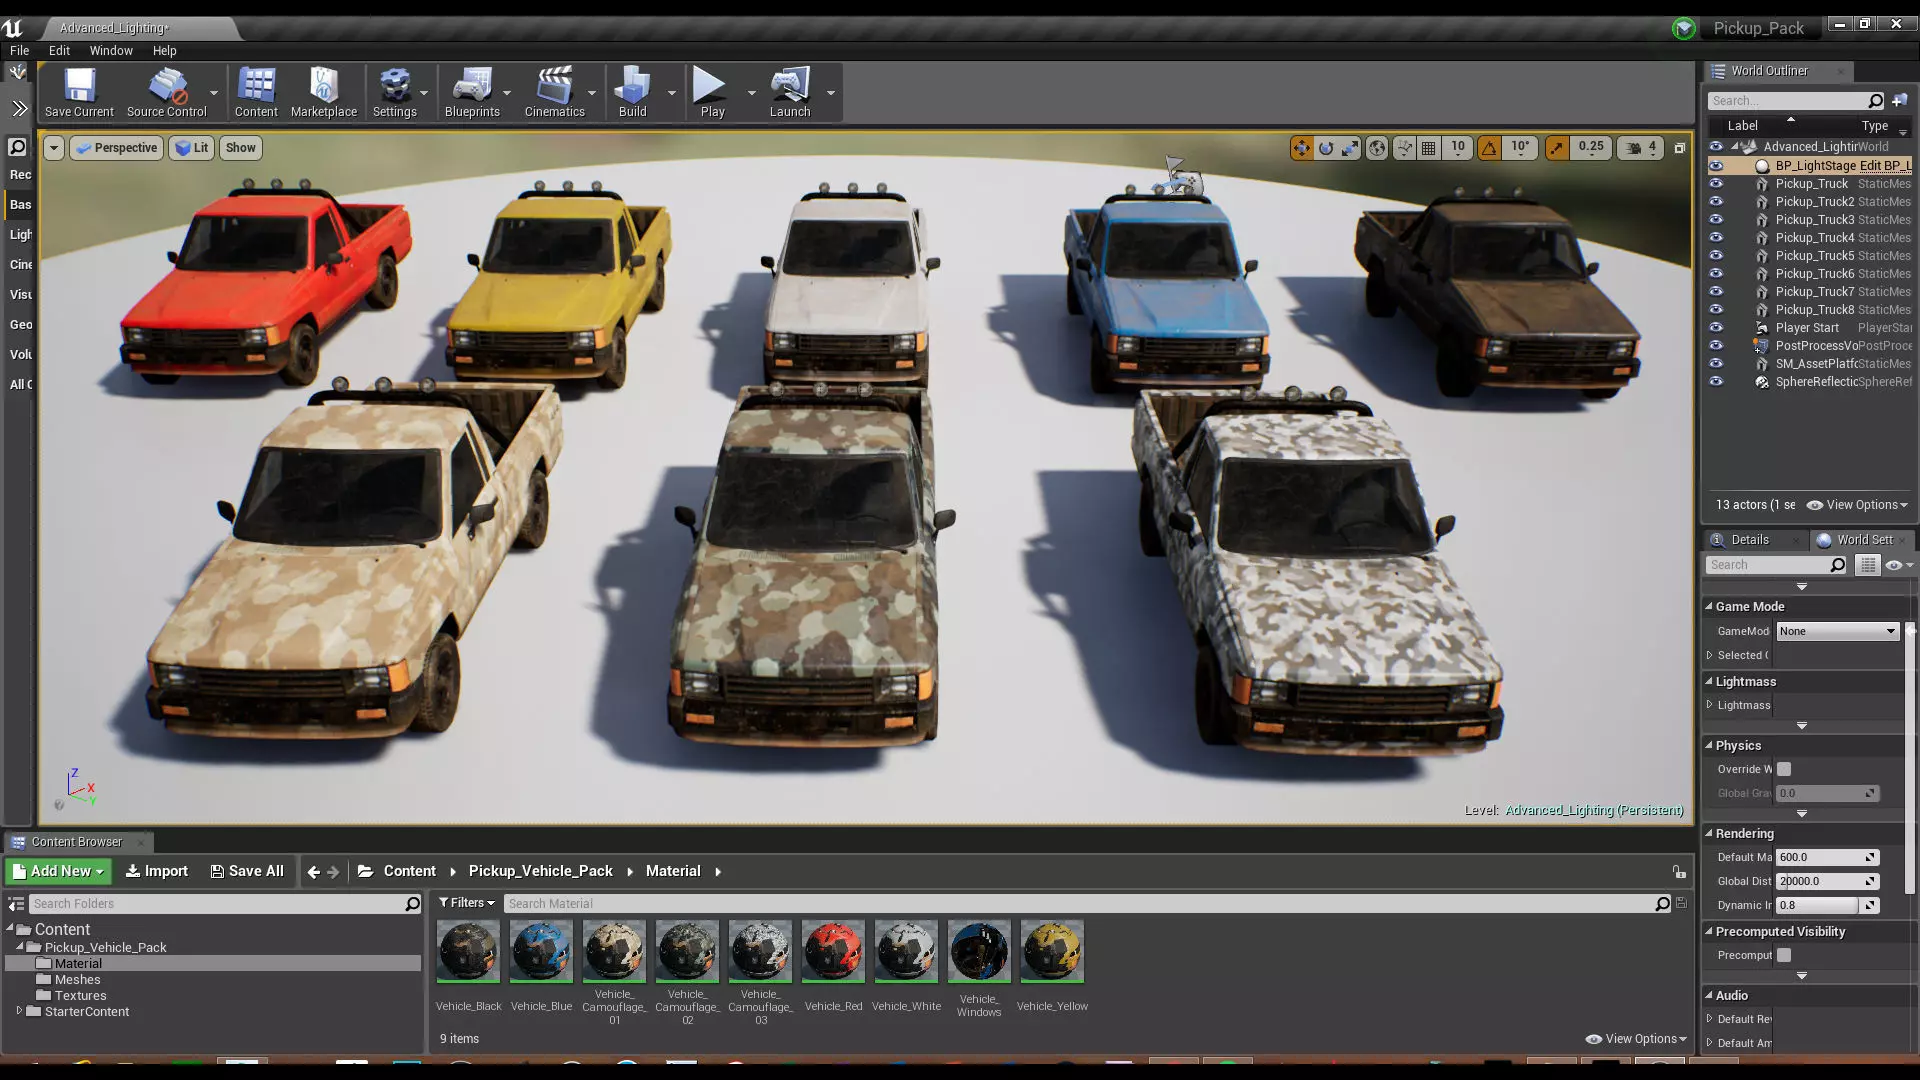Click the Default Max Distance value field
This screenshot has height=1080, width=1920.
pos(1827,857)
